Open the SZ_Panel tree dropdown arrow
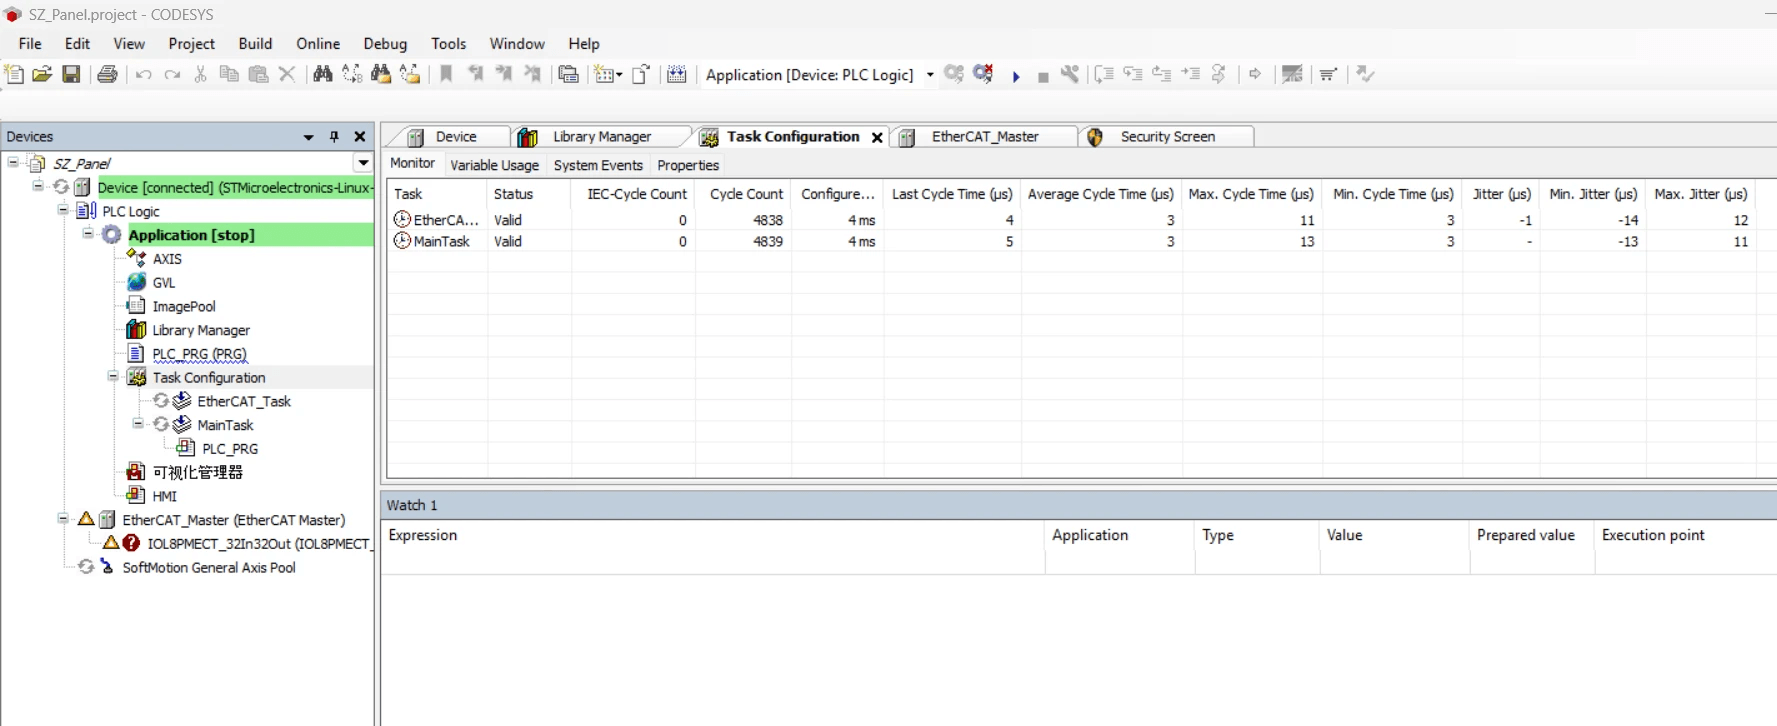The height and width of the screenshot is (726, 1777). click(363, 163)
